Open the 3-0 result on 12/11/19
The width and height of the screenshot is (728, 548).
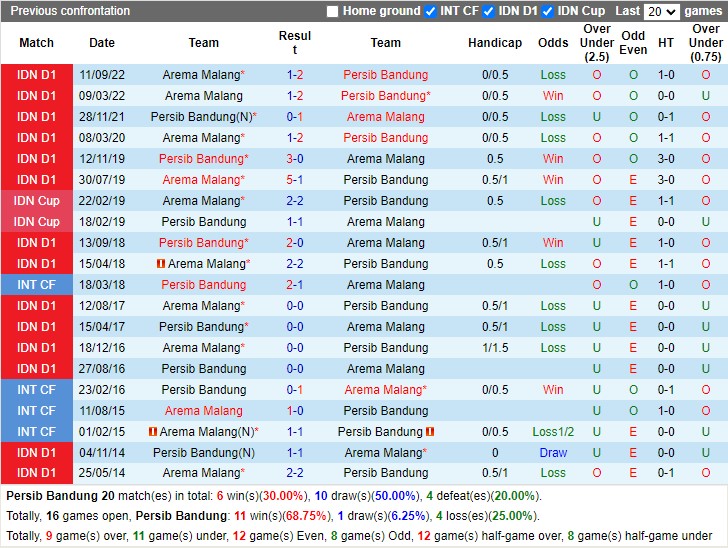[295, 159]
